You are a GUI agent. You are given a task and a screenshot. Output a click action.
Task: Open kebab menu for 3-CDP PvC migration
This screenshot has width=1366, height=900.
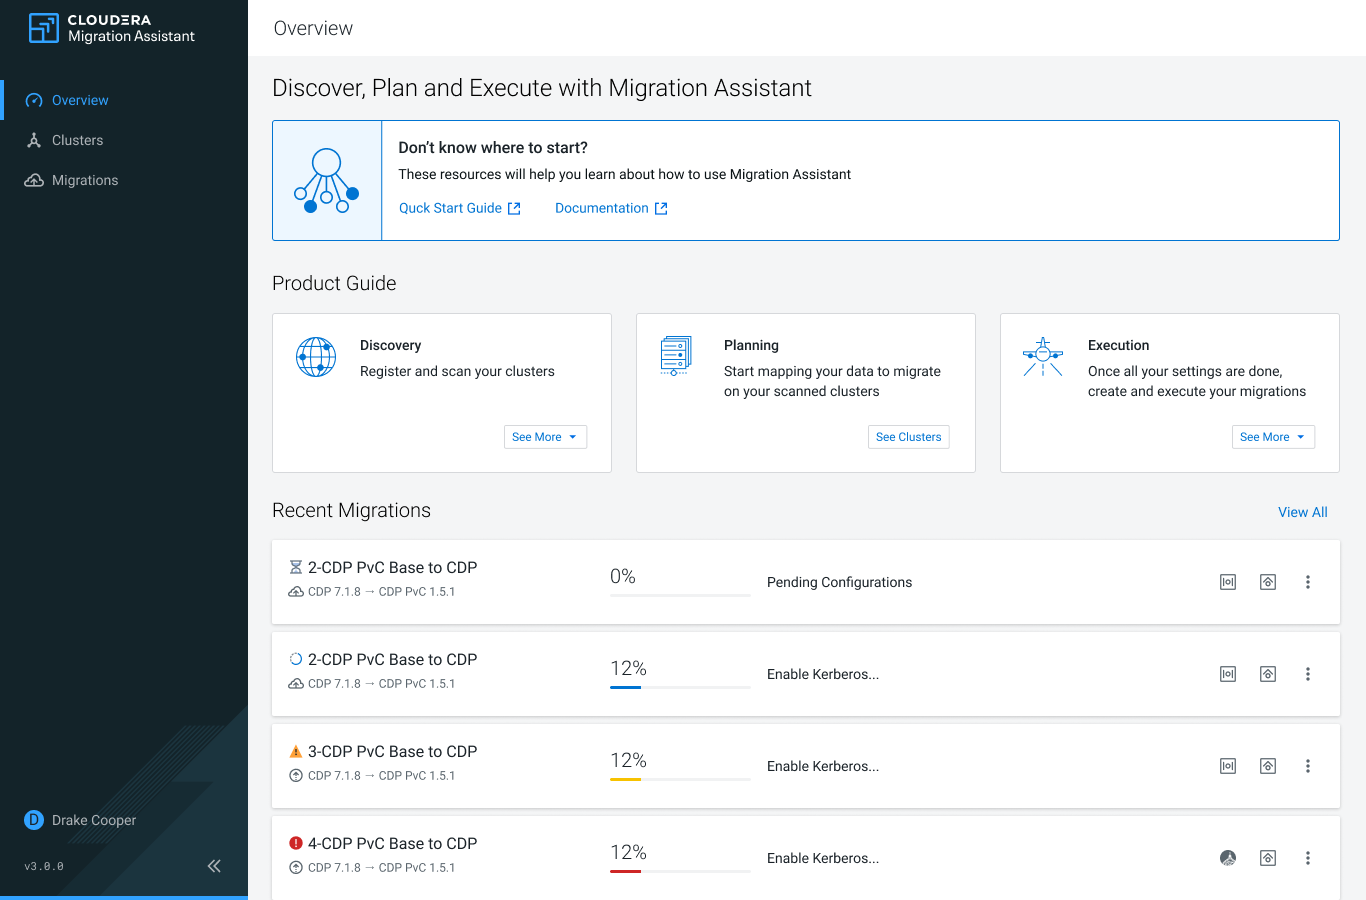tap(1307, 766)
